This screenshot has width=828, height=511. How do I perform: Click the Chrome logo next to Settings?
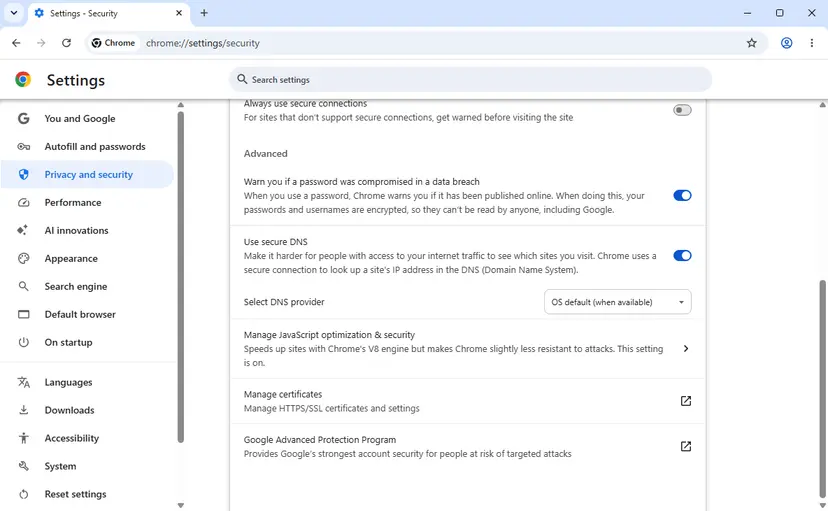click(x=23, y=80)
